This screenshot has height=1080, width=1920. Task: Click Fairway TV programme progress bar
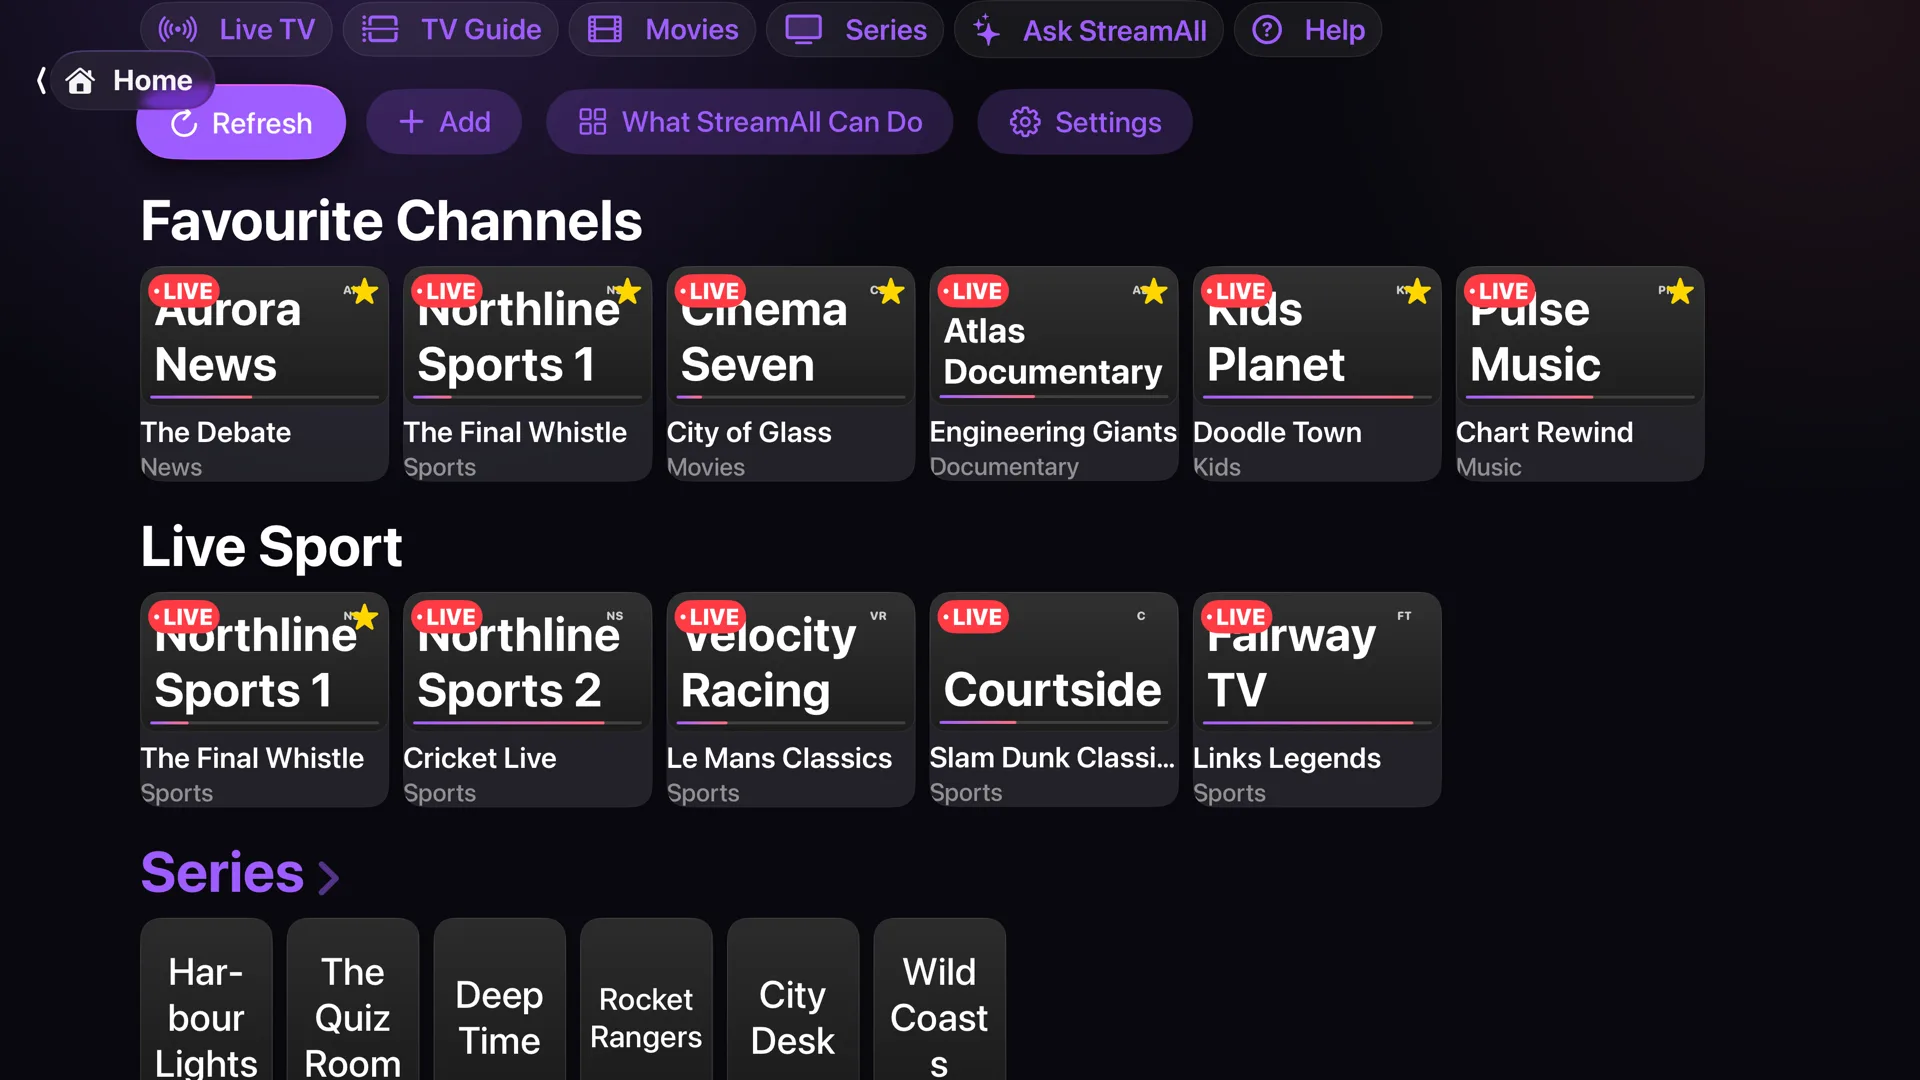coord(1317,722)
